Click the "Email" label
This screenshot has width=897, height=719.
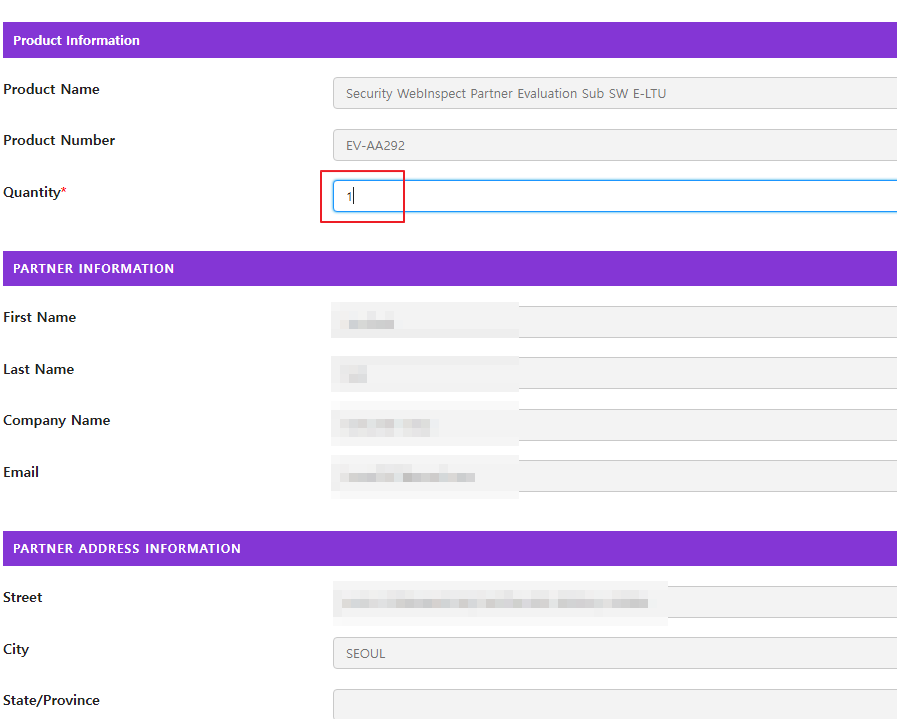point(21,472)
